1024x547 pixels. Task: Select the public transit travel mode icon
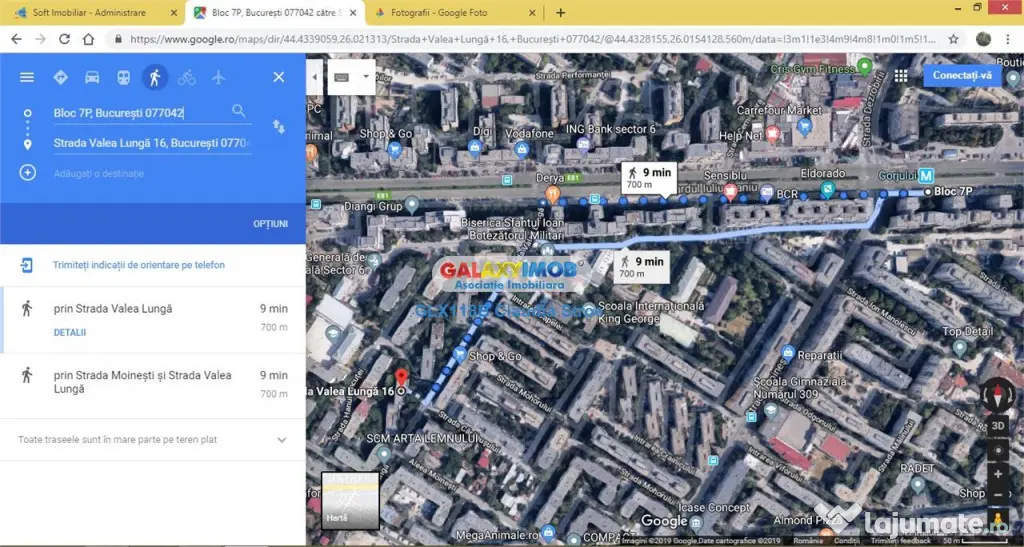[x=123, y=78]
